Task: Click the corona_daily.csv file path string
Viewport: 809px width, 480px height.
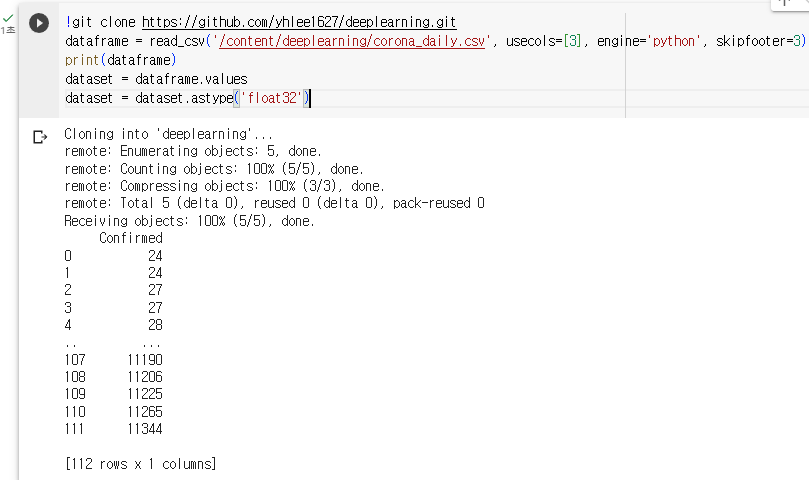Action: coord(352,41)
